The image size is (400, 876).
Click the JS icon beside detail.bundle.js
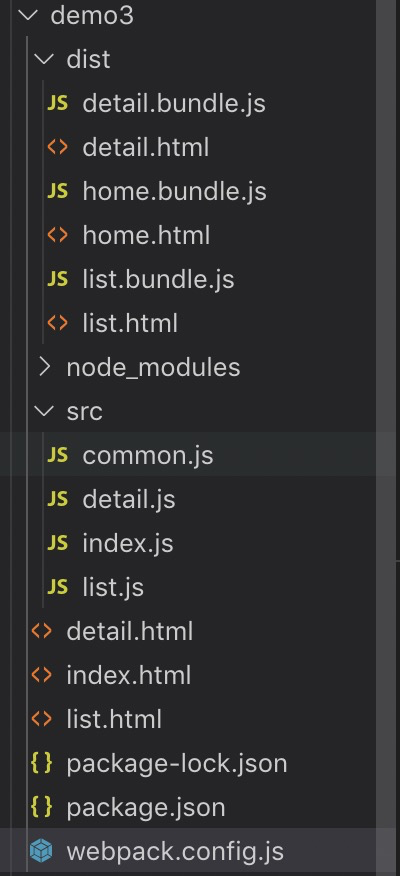coord(58,103)
